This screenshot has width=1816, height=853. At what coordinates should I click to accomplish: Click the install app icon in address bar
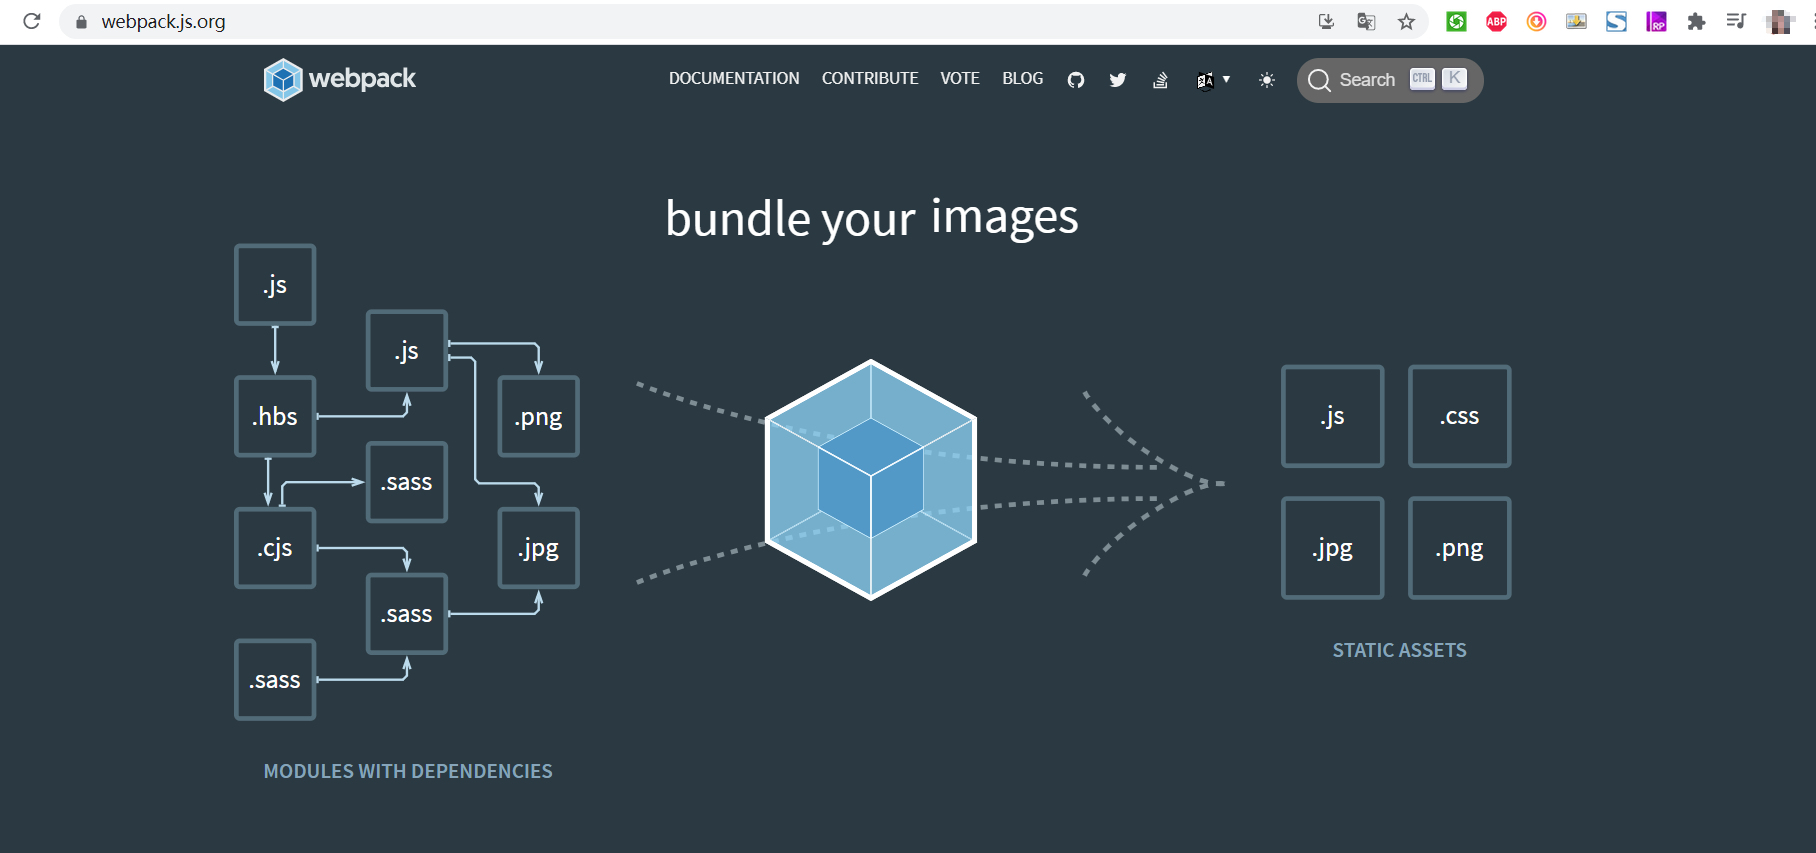tap(1326, 21)
